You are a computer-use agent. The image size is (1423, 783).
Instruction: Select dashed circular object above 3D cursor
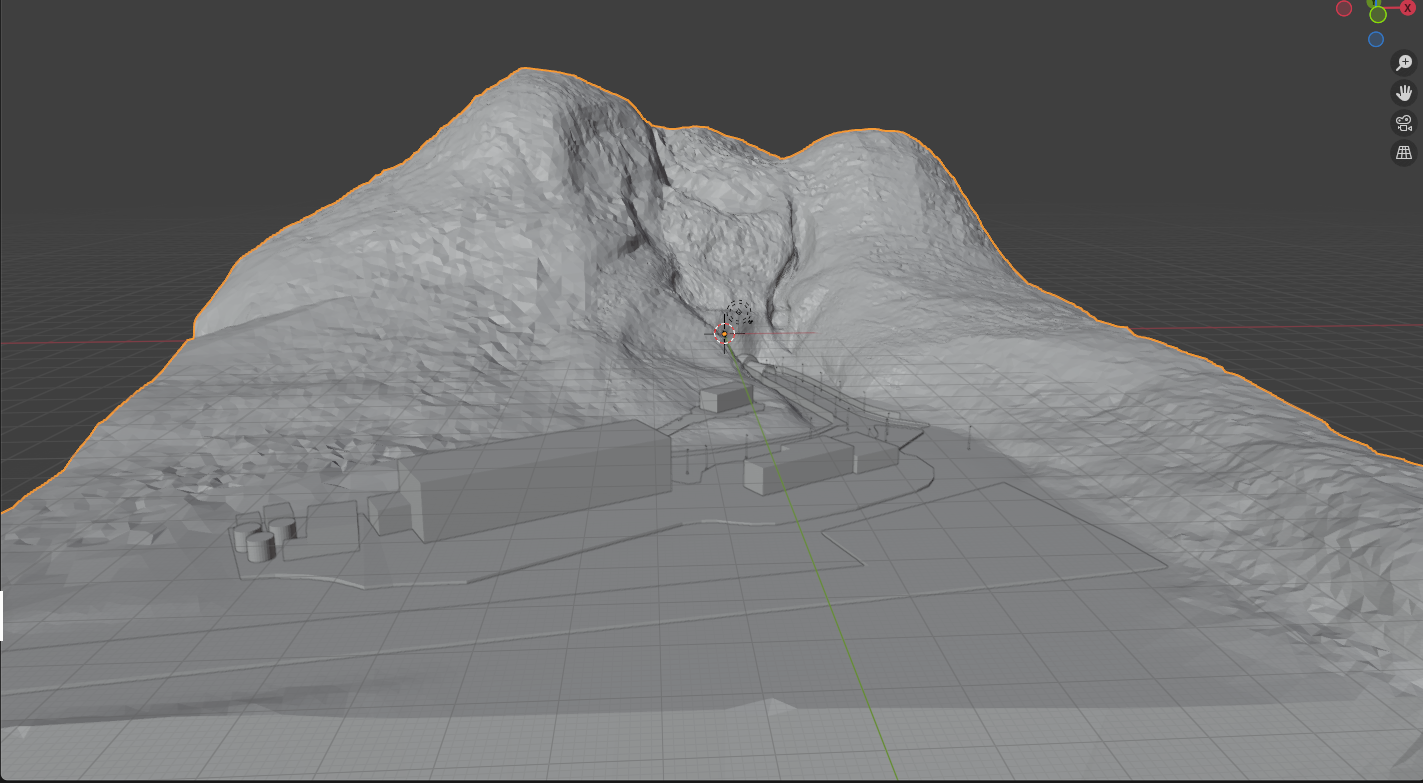739,312
